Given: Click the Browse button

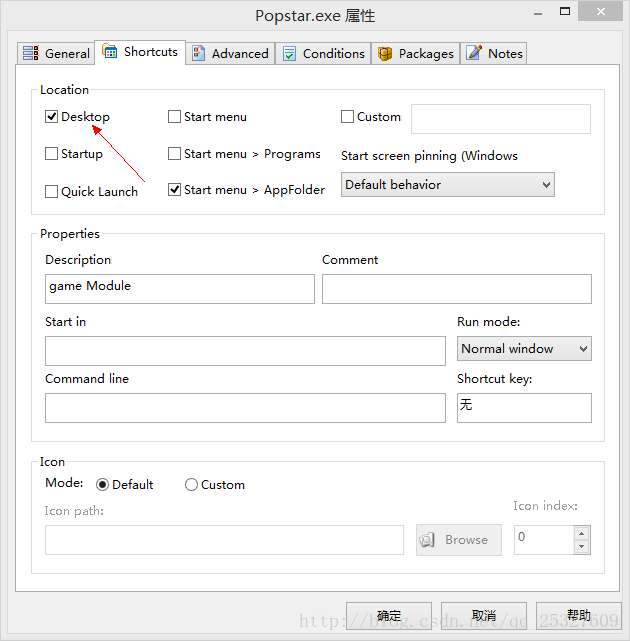Looking at the screenshot, I should [x=459, y=540].
